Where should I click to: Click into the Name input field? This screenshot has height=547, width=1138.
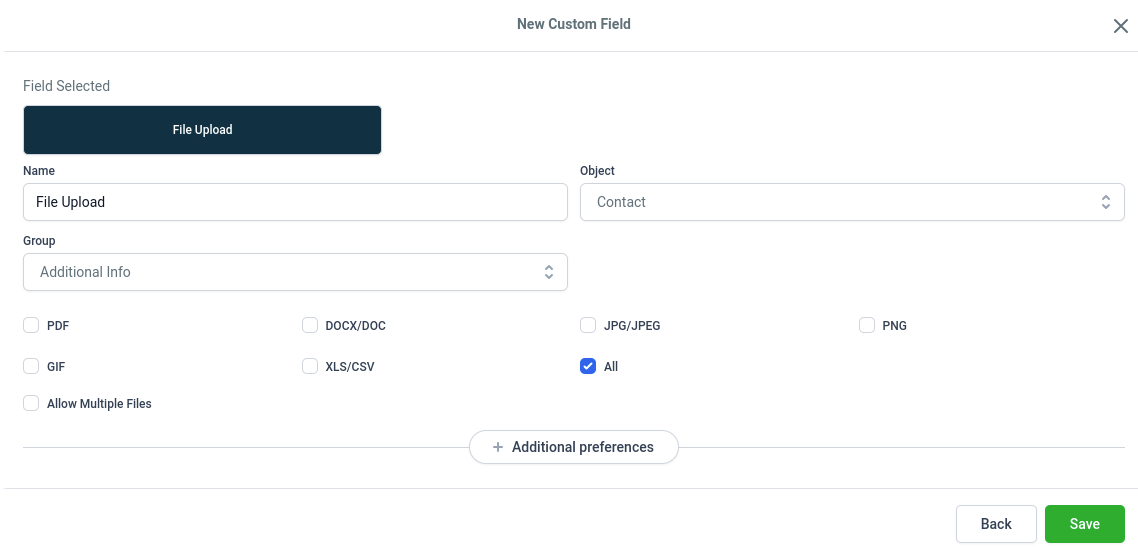click(x=295, y=202)
